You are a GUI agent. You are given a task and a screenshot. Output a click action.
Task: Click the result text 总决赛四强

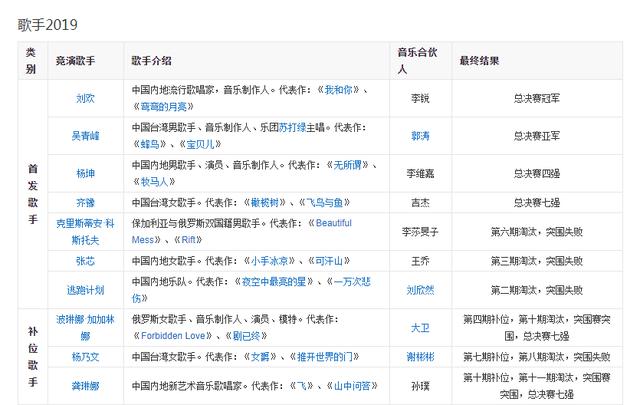(537, 174)
